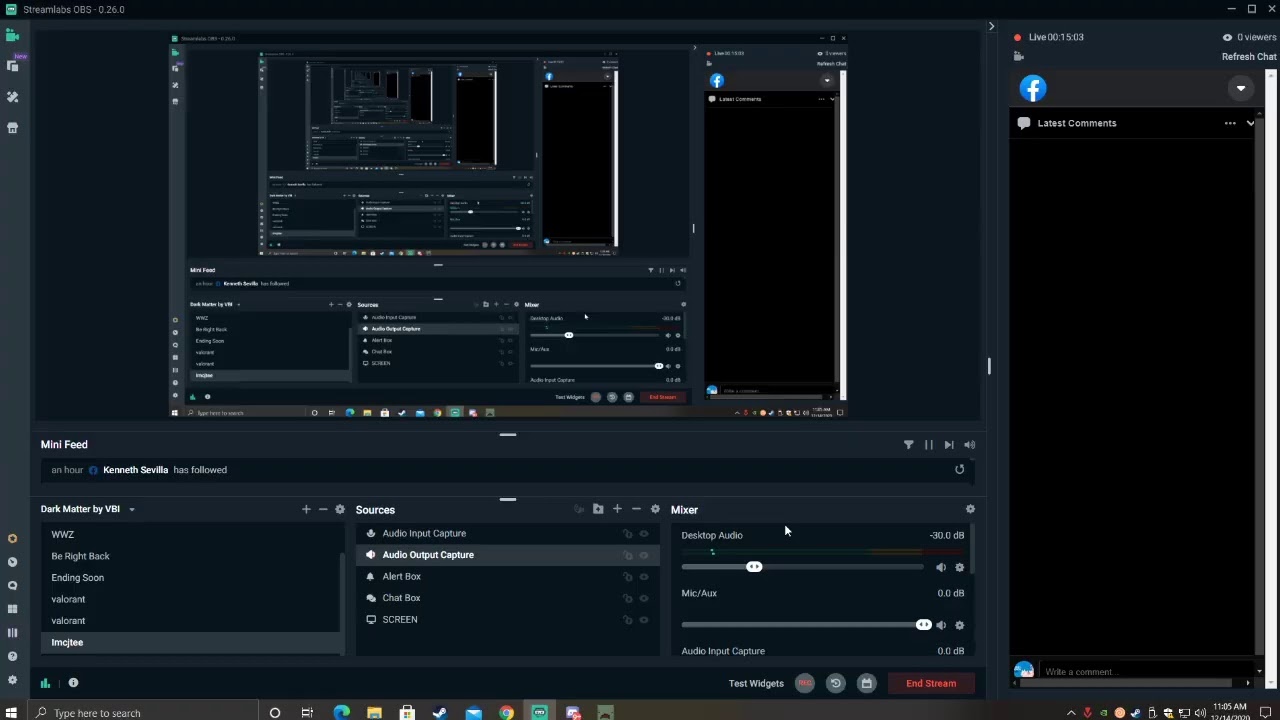
Task: Lock the Audio Output Capture source
Action: [628, 555]
